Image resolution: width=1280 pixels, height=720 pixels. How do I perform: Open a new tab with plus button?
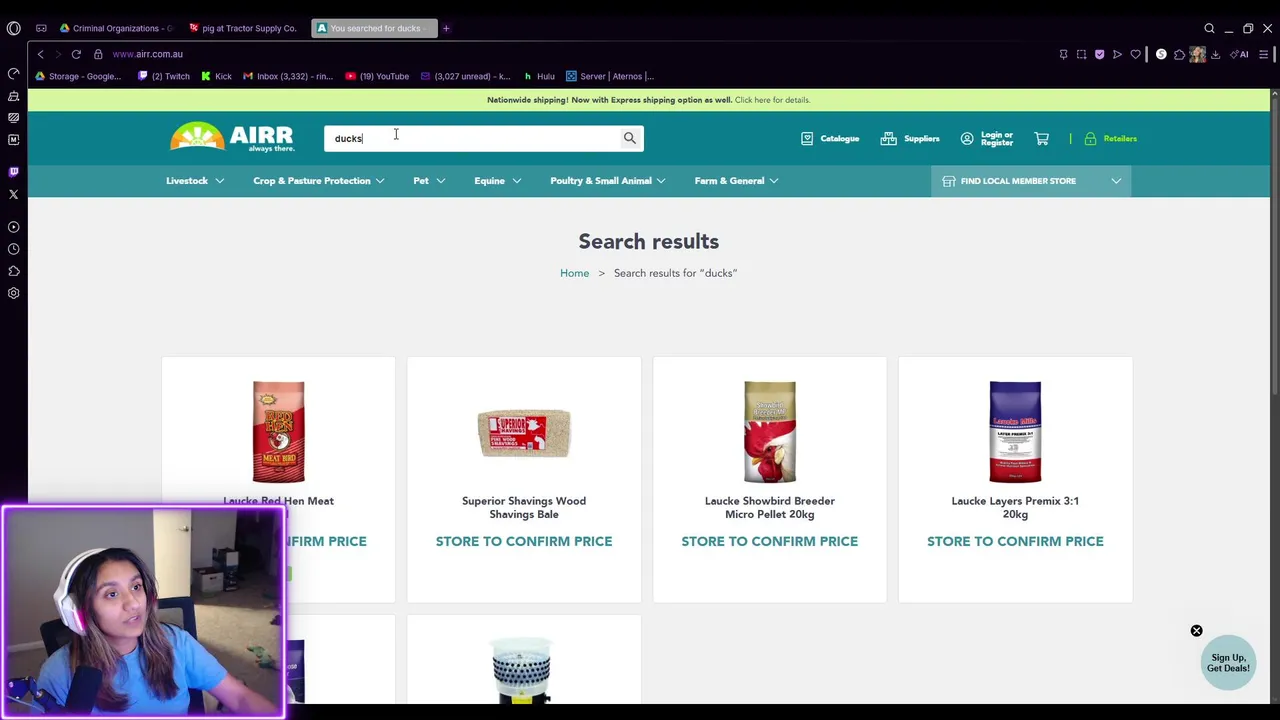(x=446, y=28)
